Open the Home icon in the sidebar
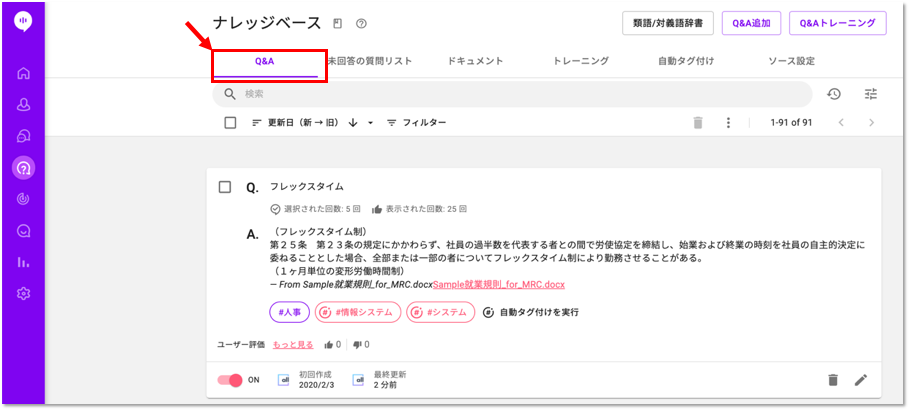This screenshot has height=411, width=910. click(23, 74)
